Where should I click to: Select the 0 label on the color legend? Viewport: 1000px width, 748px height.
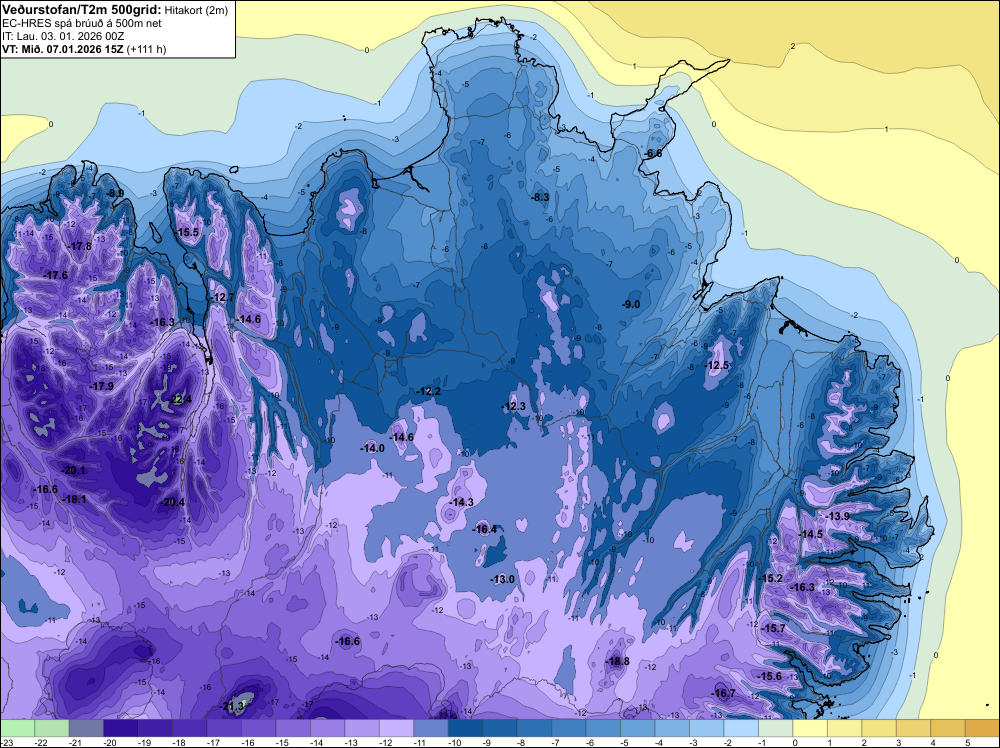(x=795, y=743)
